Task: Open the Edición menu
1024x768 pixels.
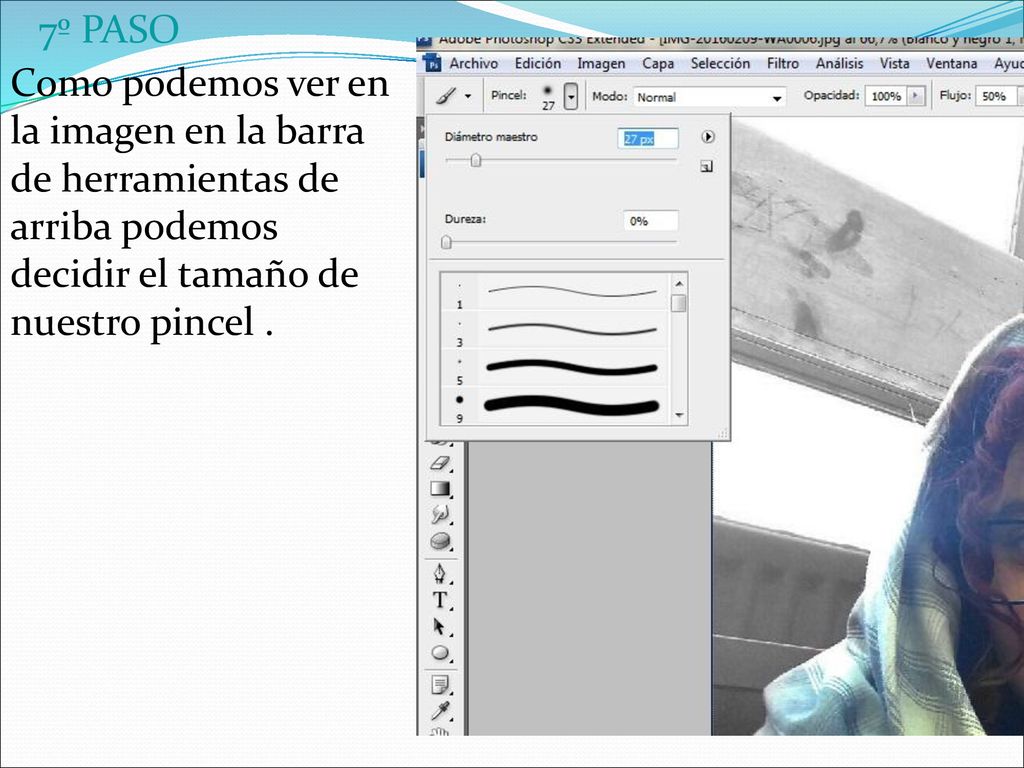Action: coord(537,63)
